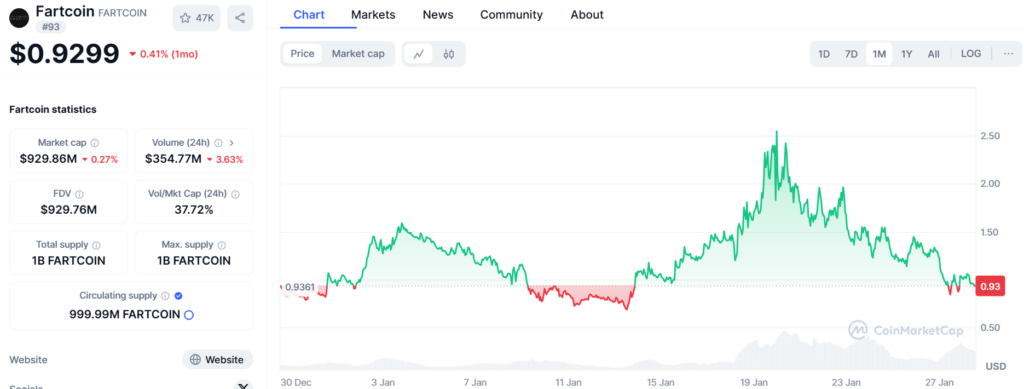
Task: Click the $0.9299 price heading
Action: click(64, 54)
